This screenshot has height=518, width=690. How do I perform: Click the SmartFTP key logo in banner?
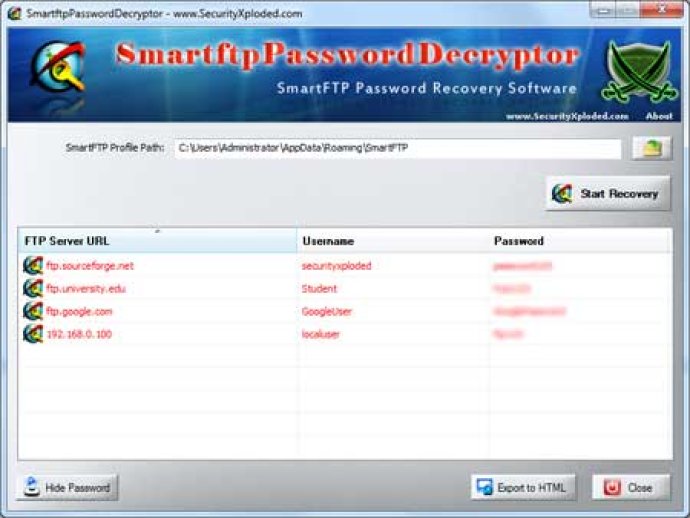pos(58,67)
